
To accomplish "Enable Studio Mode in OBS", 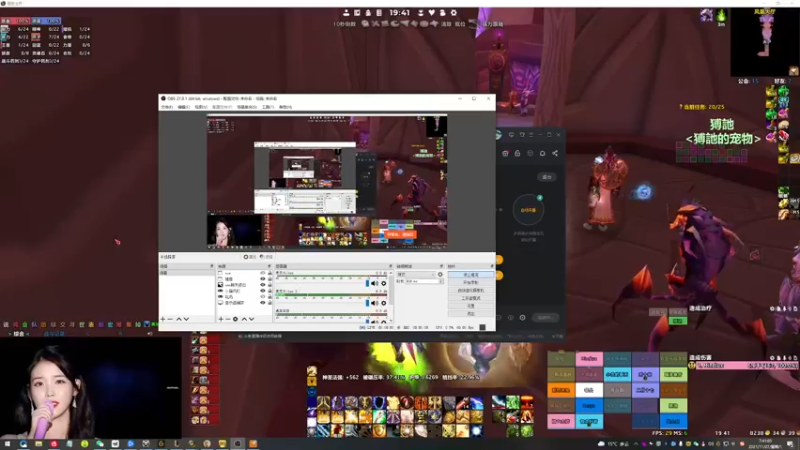I will click(x=470, y=298).
